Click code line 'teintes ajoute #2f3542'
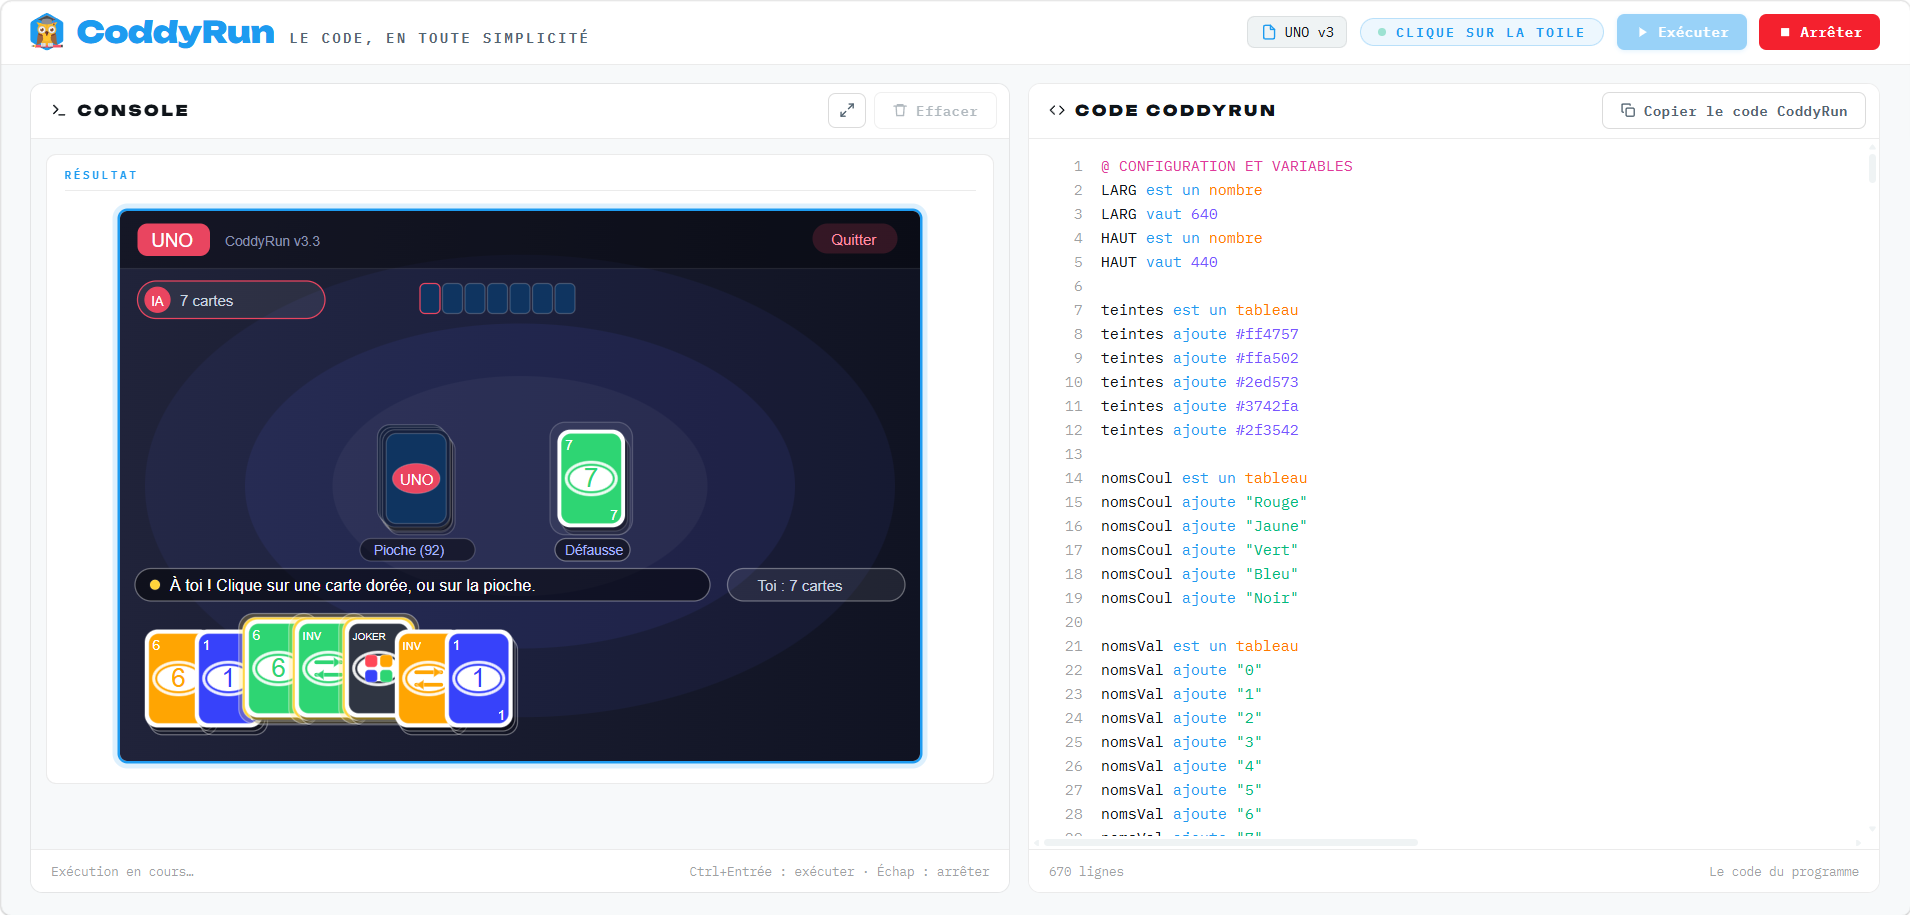This screenshot has height=915, width=1910. [1199, 430]
